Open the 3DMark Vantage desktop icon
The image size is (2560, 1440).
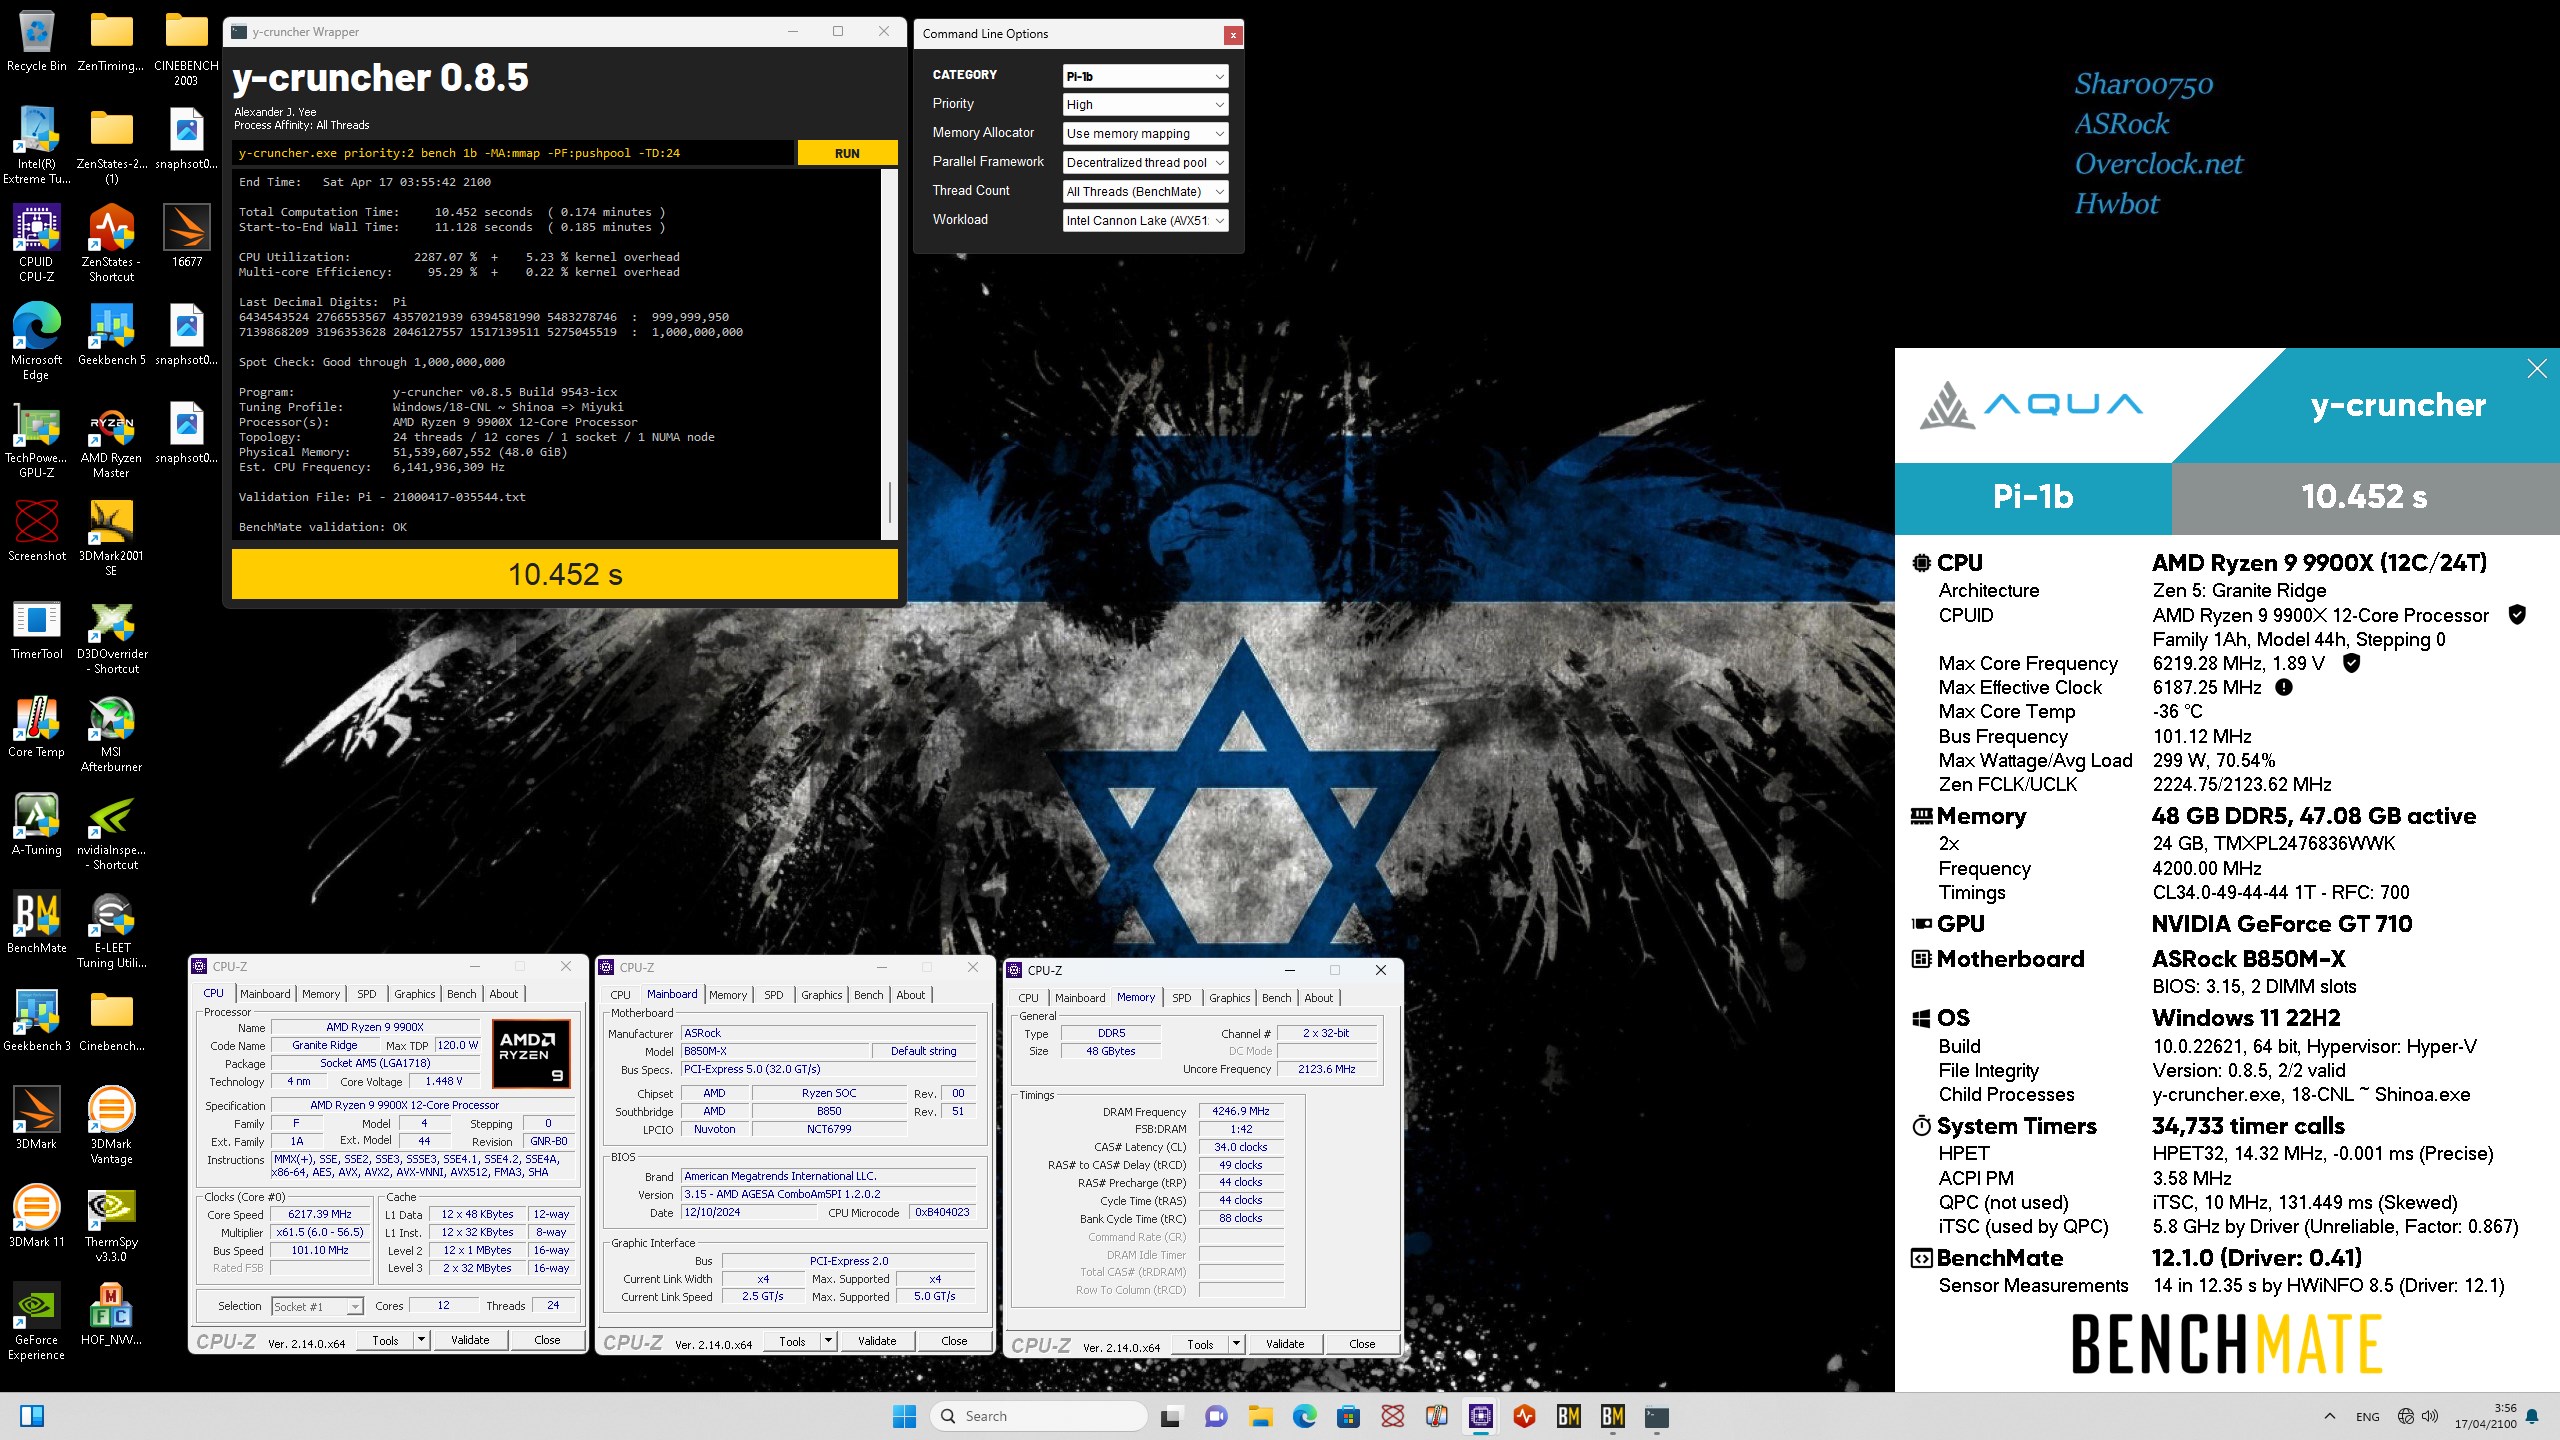[x=111, y=1126]
